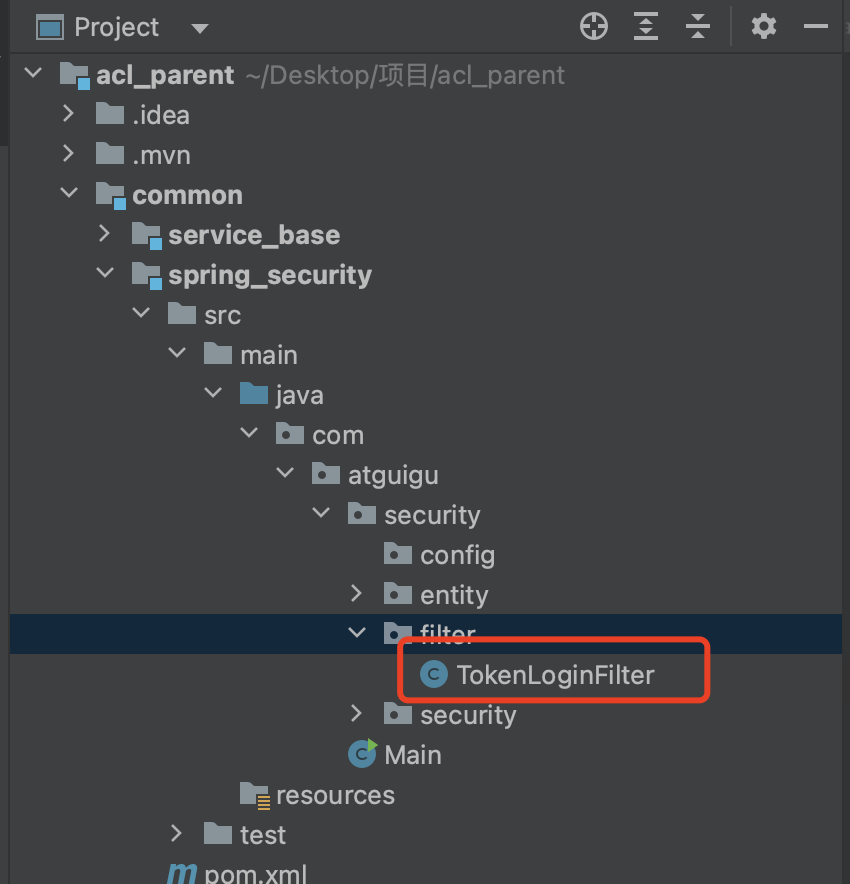Hide the Project panel with minus icon
The image size is (850, 884).
(x=816, y=27)
